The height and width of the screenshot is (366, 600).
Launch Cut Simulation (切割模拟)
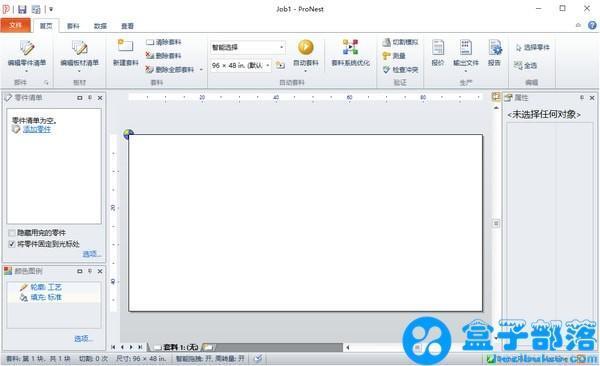pos(401,42)
